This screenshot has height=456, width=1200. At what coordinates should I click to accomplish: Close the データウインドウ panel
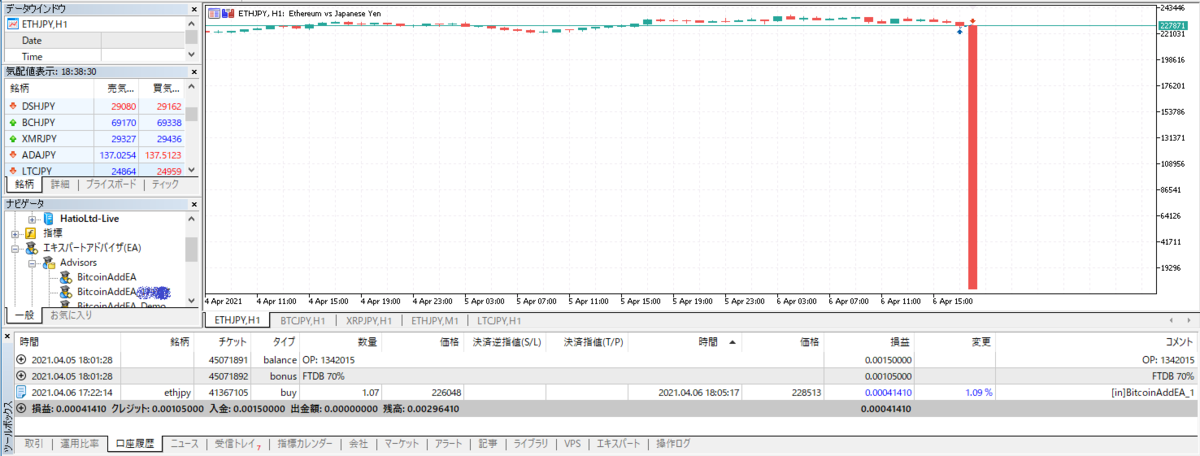pyautogui.click(x=192, y=7)
